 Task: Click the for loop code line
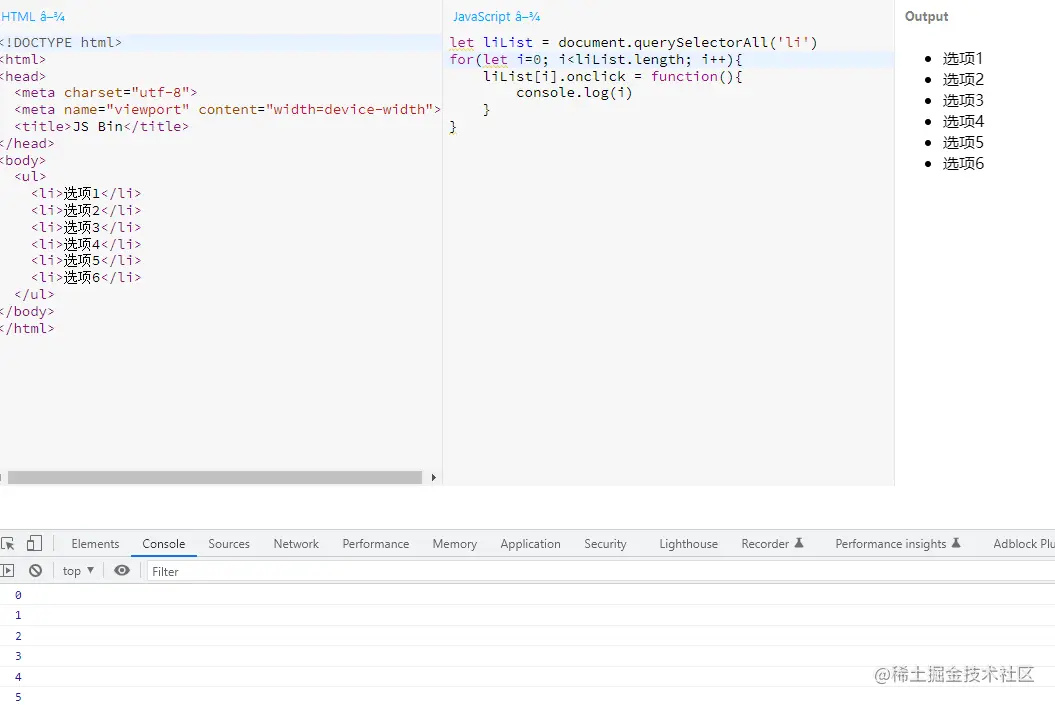(595, 59)
